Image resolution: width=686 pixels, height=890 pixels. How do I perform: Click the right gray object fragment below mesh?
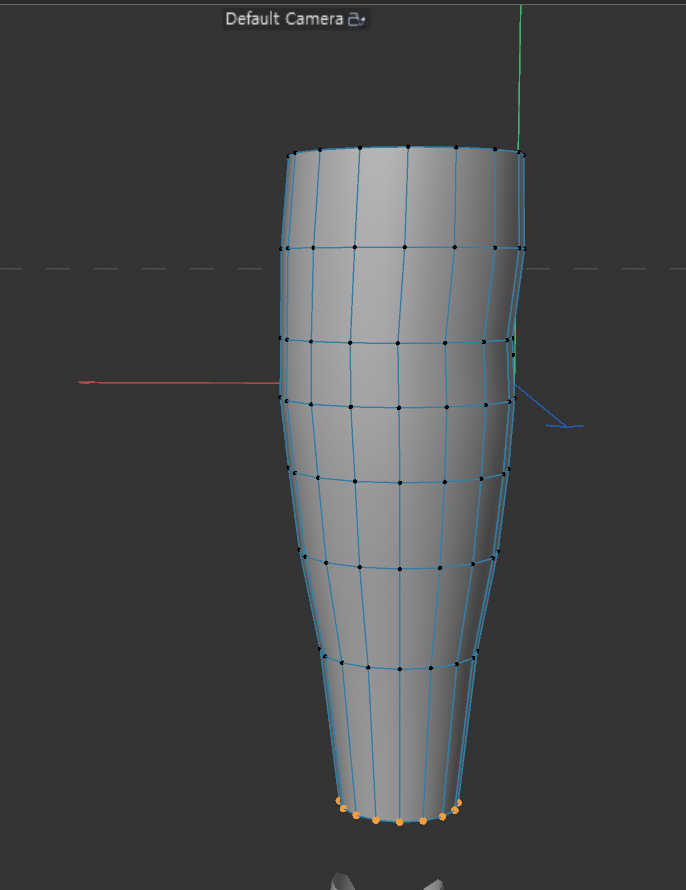(x=430, y=884)
